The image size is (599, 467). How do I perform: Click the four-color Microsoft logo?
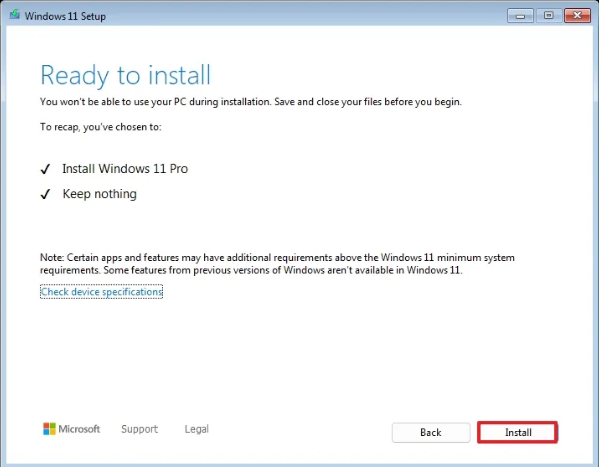pos(49,429)
